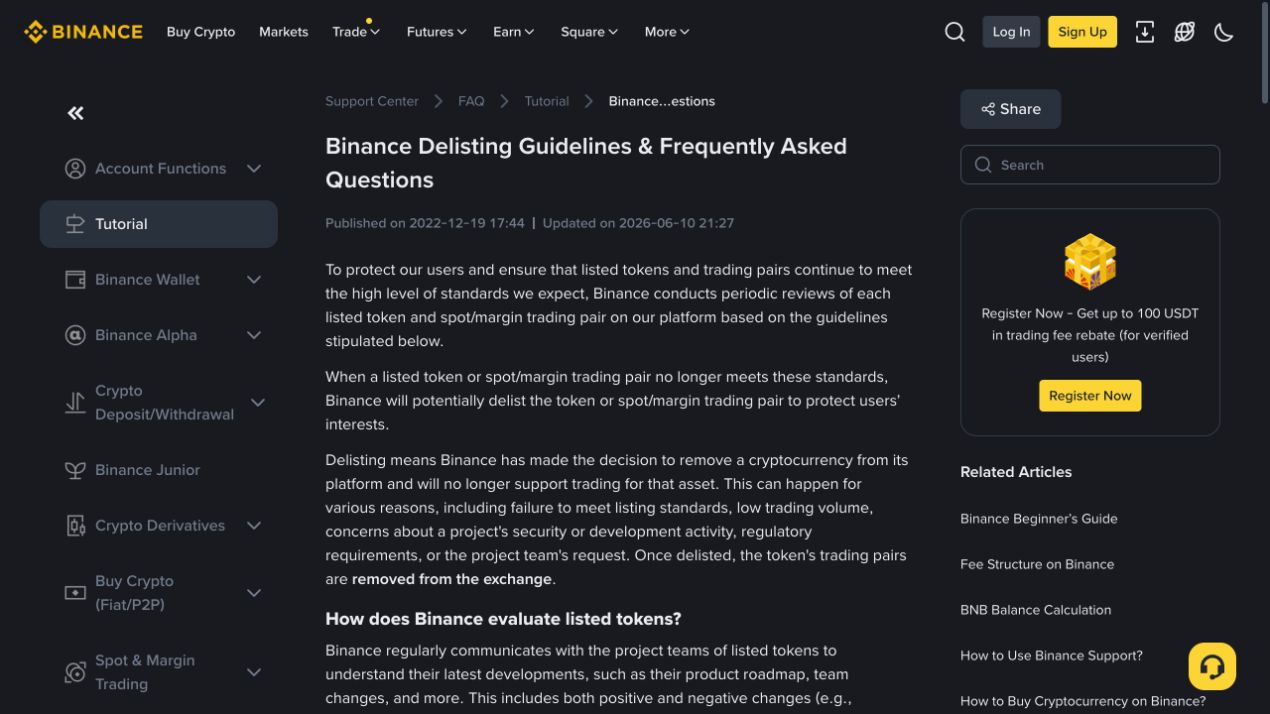Select Tutorial in the sidebar
This screenshot has width=1270, height=714.
(159, 224)
